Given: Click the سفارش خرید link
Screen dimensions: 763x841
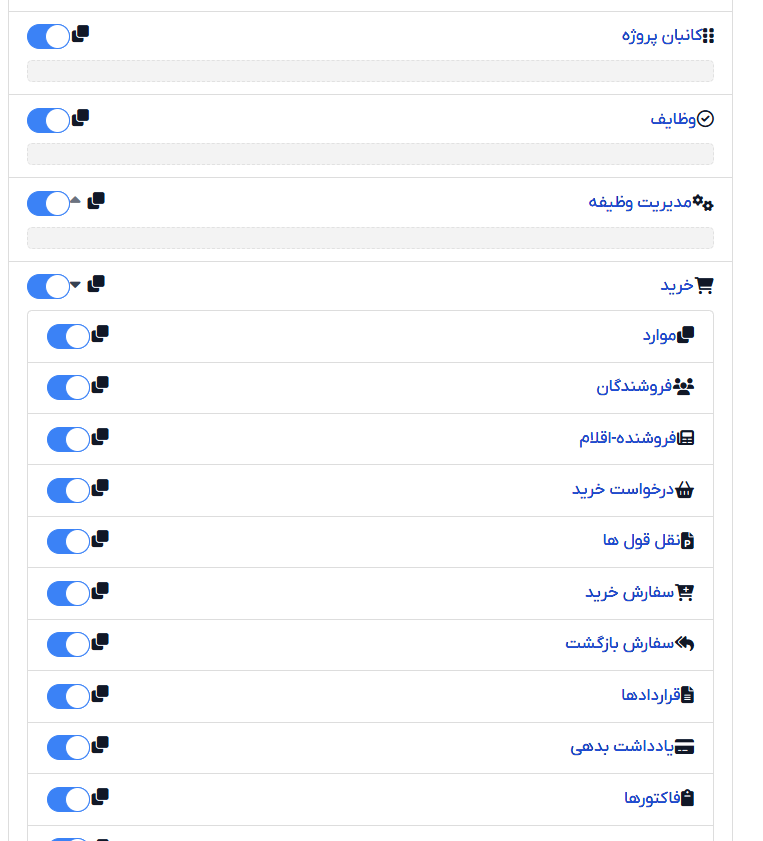Looking at the screenshot, I should click(629, 593).
